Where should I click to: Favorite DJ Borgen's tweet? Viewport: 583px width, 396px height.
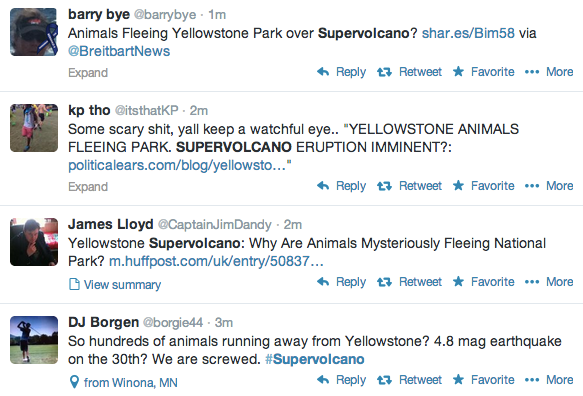point(483,380)
